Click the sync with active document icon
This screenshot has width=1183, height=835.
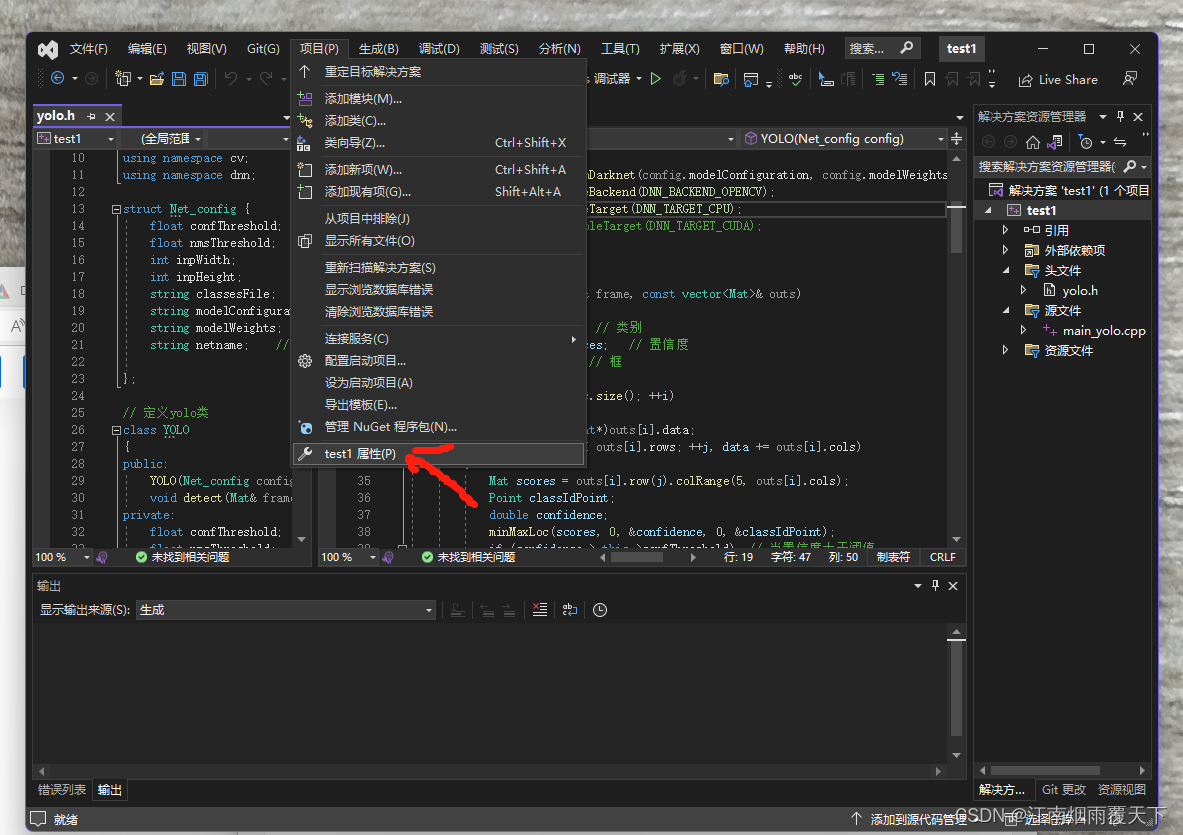tap(1120, 142)
